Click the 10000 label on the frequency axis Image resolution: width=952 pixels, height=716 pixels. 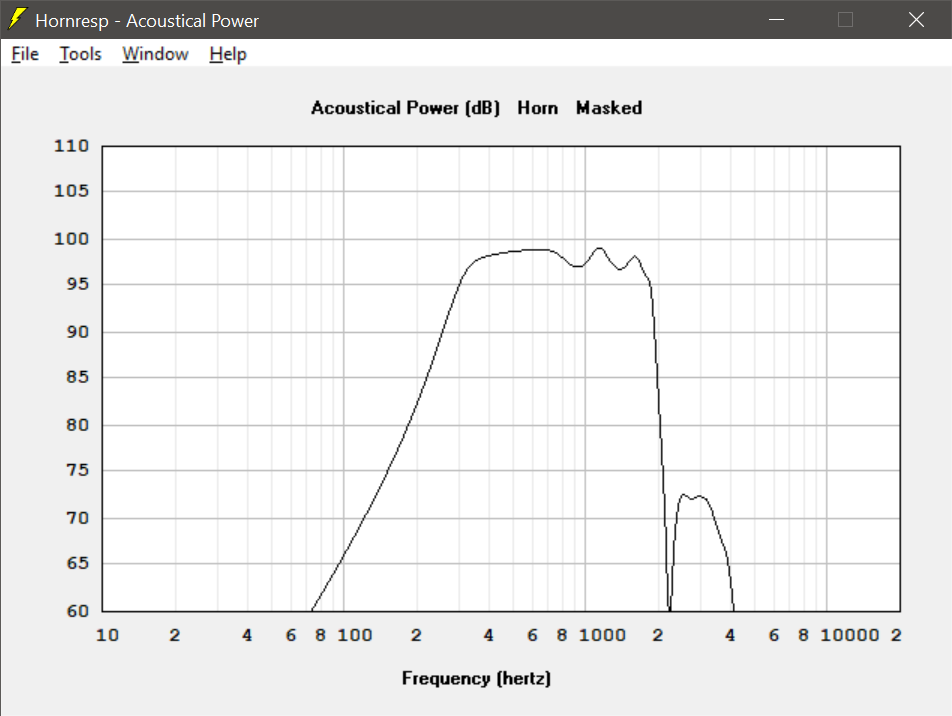(849, 635)
